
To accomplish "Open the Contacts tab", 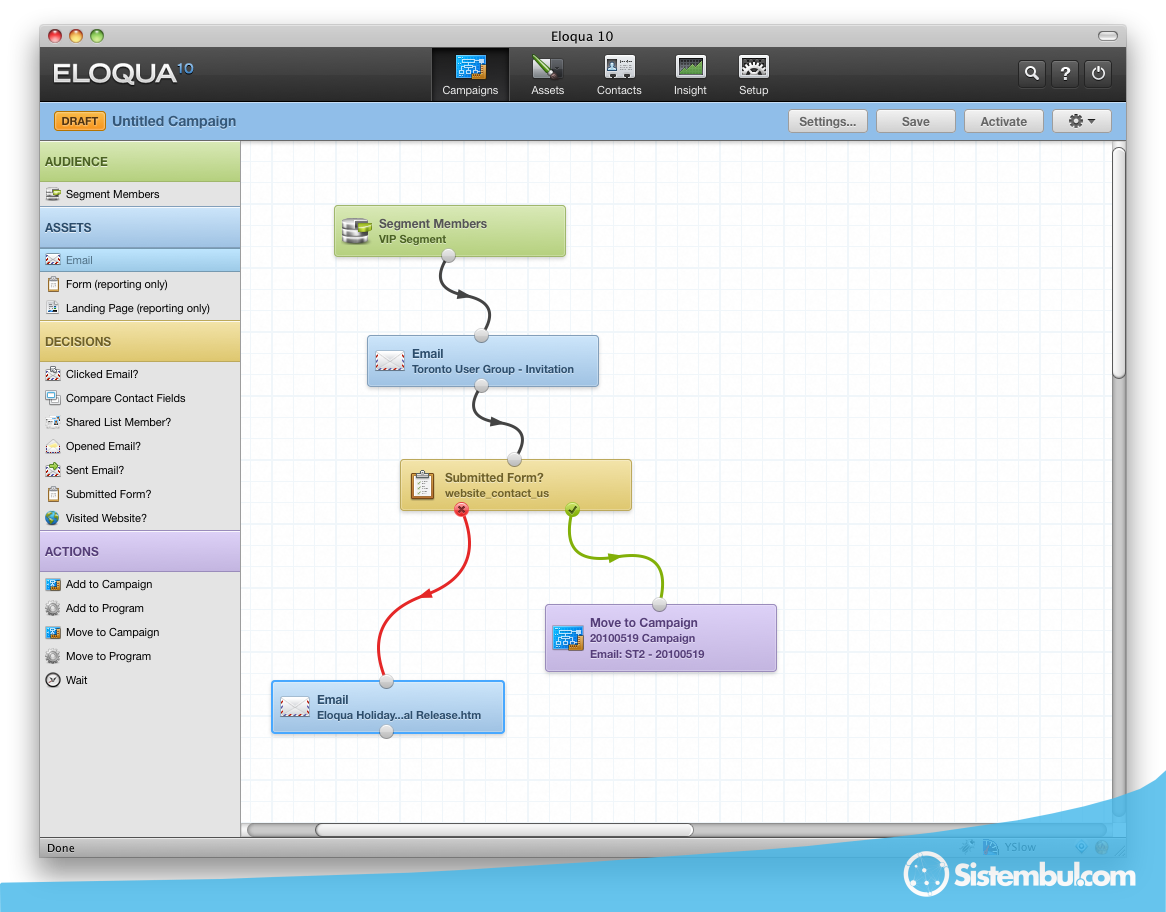I will [619, 75].
